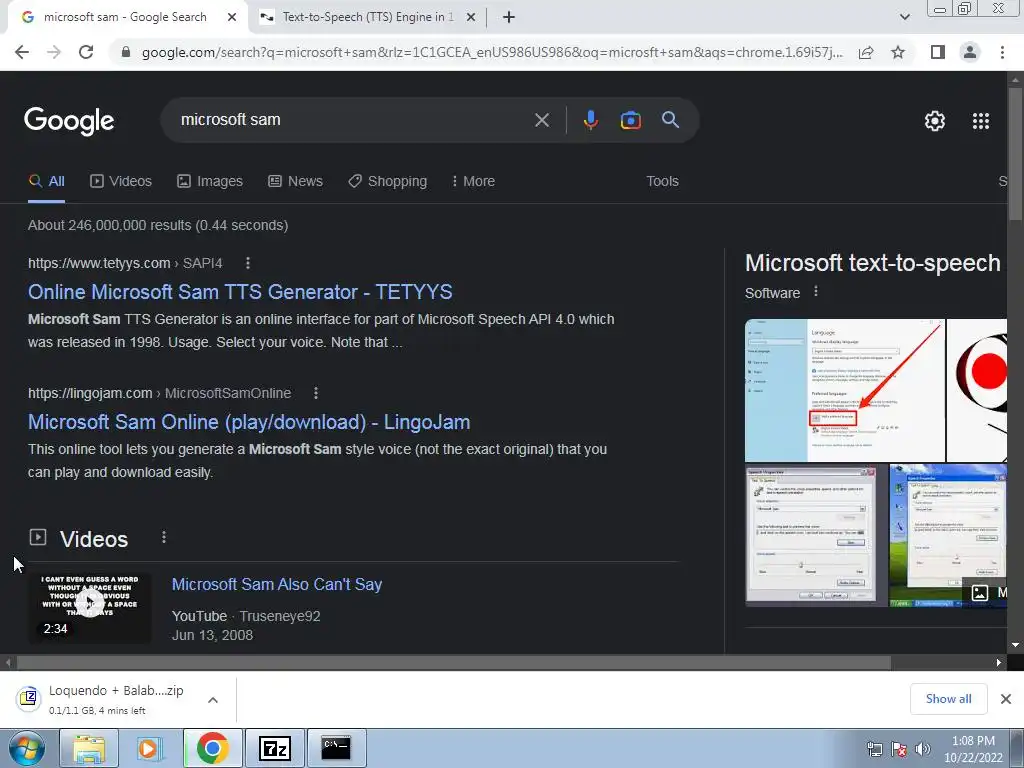Clear the search box with the X
Image resolution: width=1024 pixels, height=768 pixels.
pyautogui.click(x=541, y=120)
